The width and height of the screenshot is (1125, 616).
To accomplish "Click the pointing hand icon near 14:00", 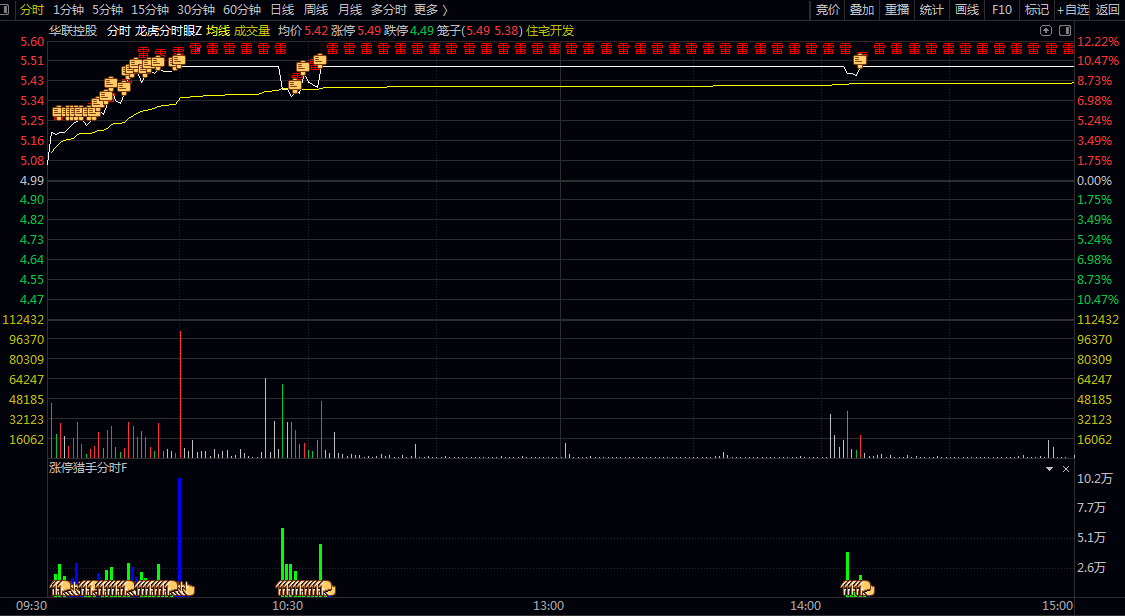I will click(866, 589).
